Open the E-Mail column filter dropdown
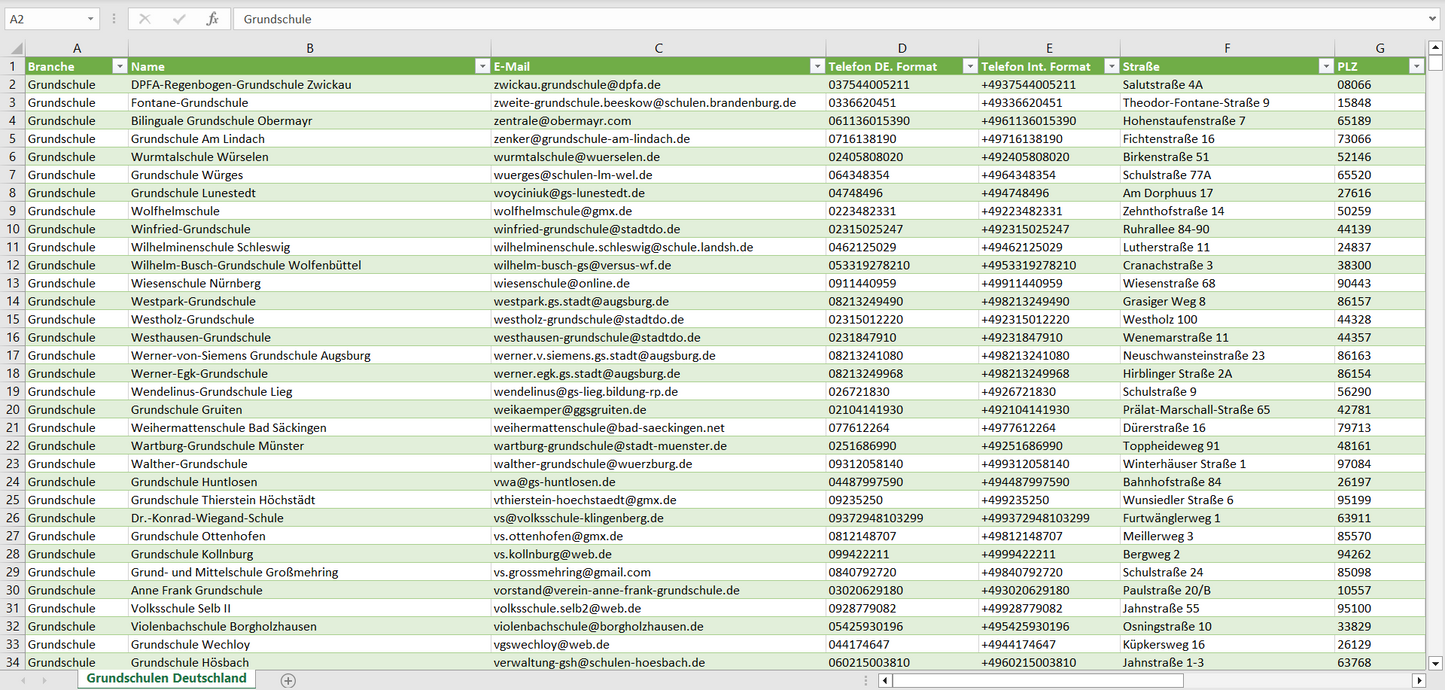Screen dimensions: 1445x690 point(815,66)
